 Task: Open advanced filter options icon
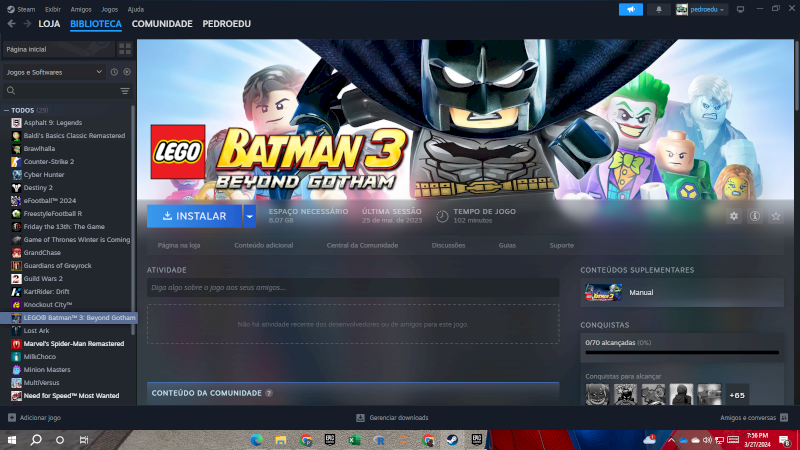click(125, 91)
